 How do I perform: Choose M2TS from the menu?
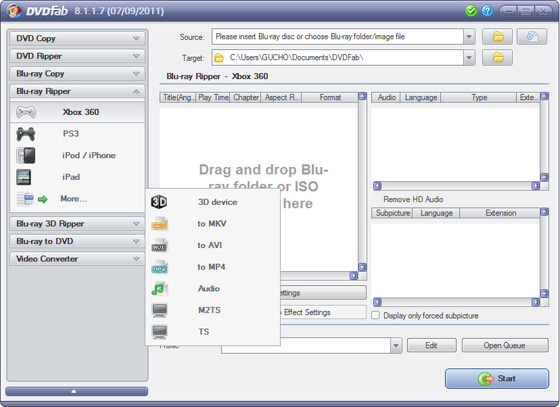point(212,310)
